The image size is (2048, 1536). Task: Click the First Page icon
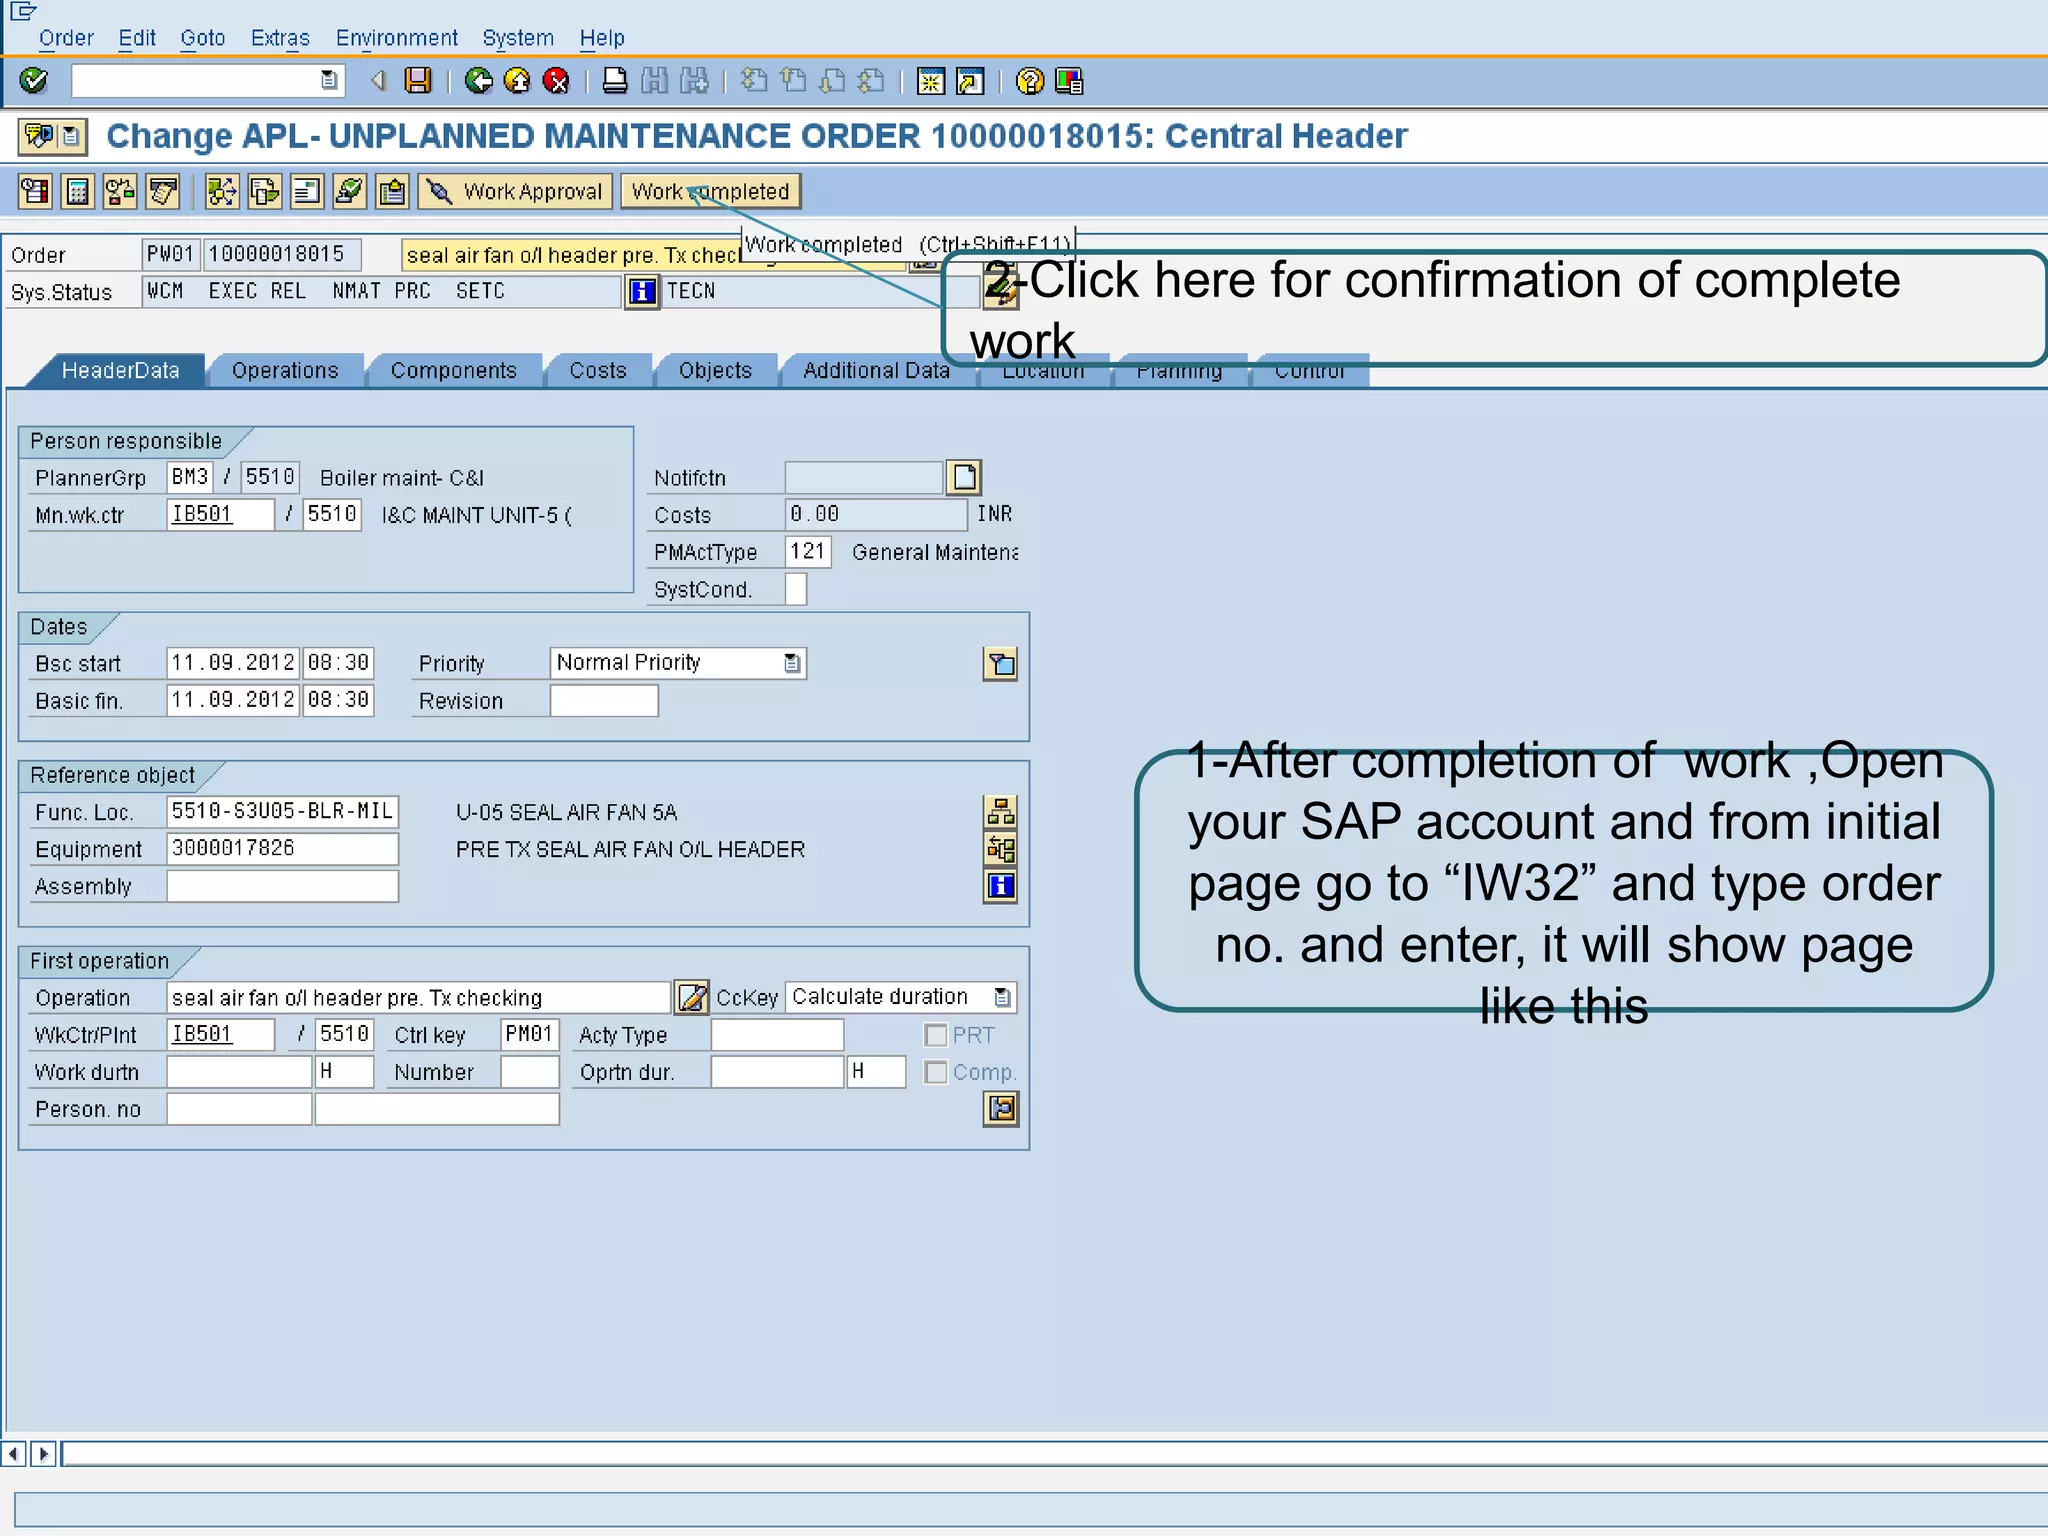[x=755, y=80]
